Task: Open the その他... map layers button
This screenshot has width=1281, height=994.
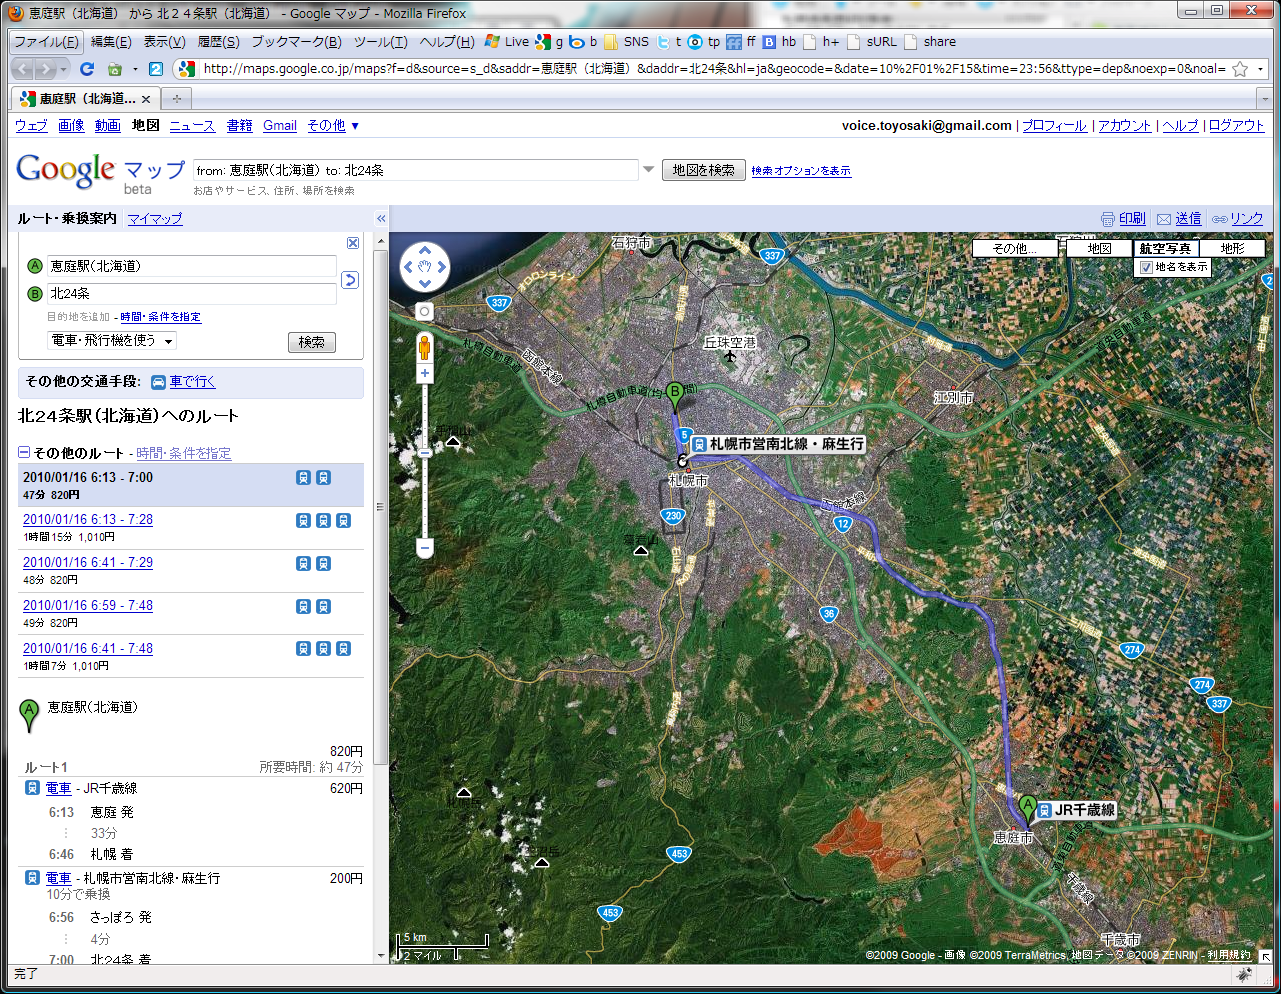Action: (x=1015, y=248)
